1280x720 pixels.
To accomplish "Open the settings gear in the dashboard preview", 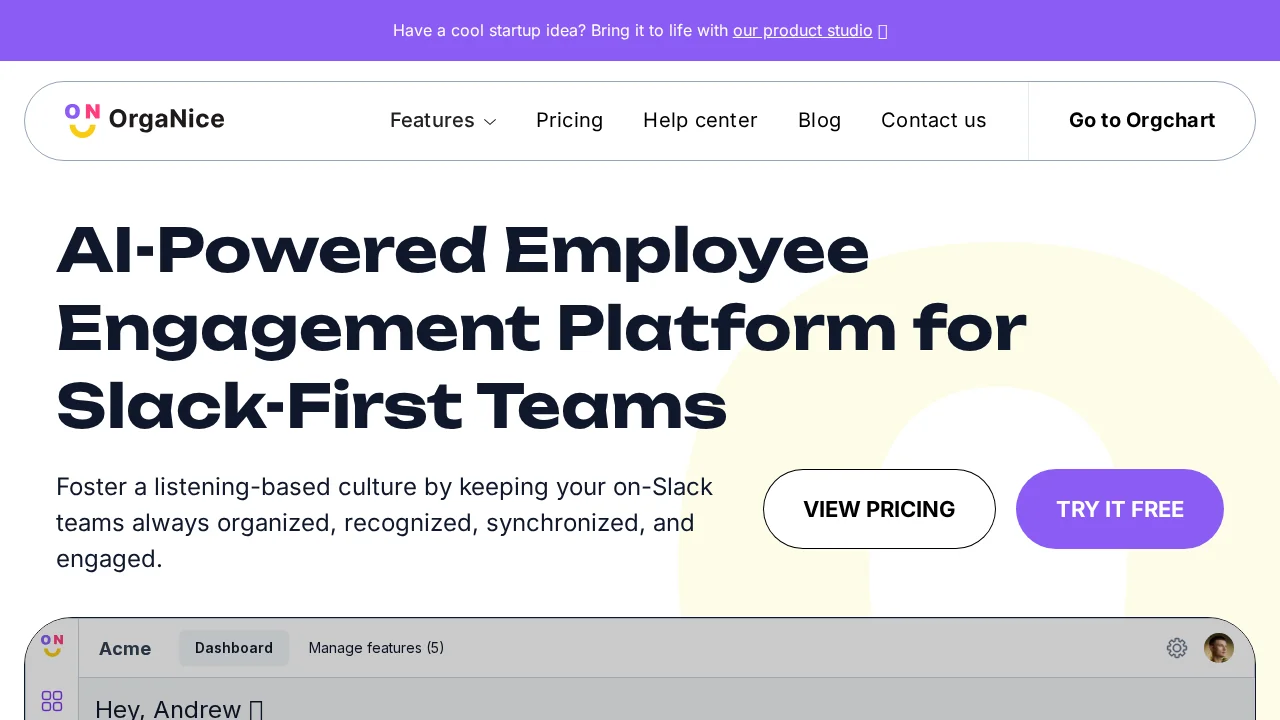I will click(1177, 648).
